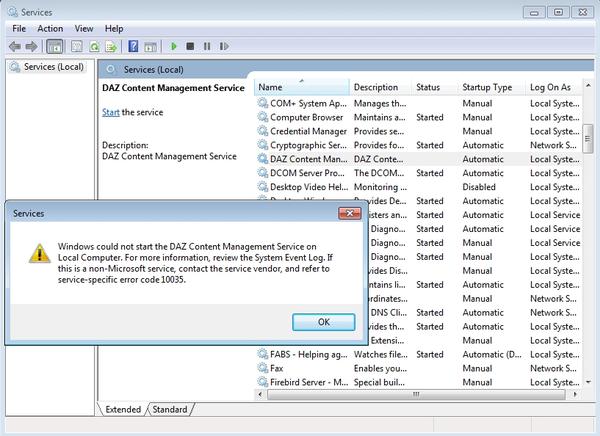The height and width of the screenshot is (436, 600).
Task: Open the Help toolbar icon
Action: coord(133,47)
